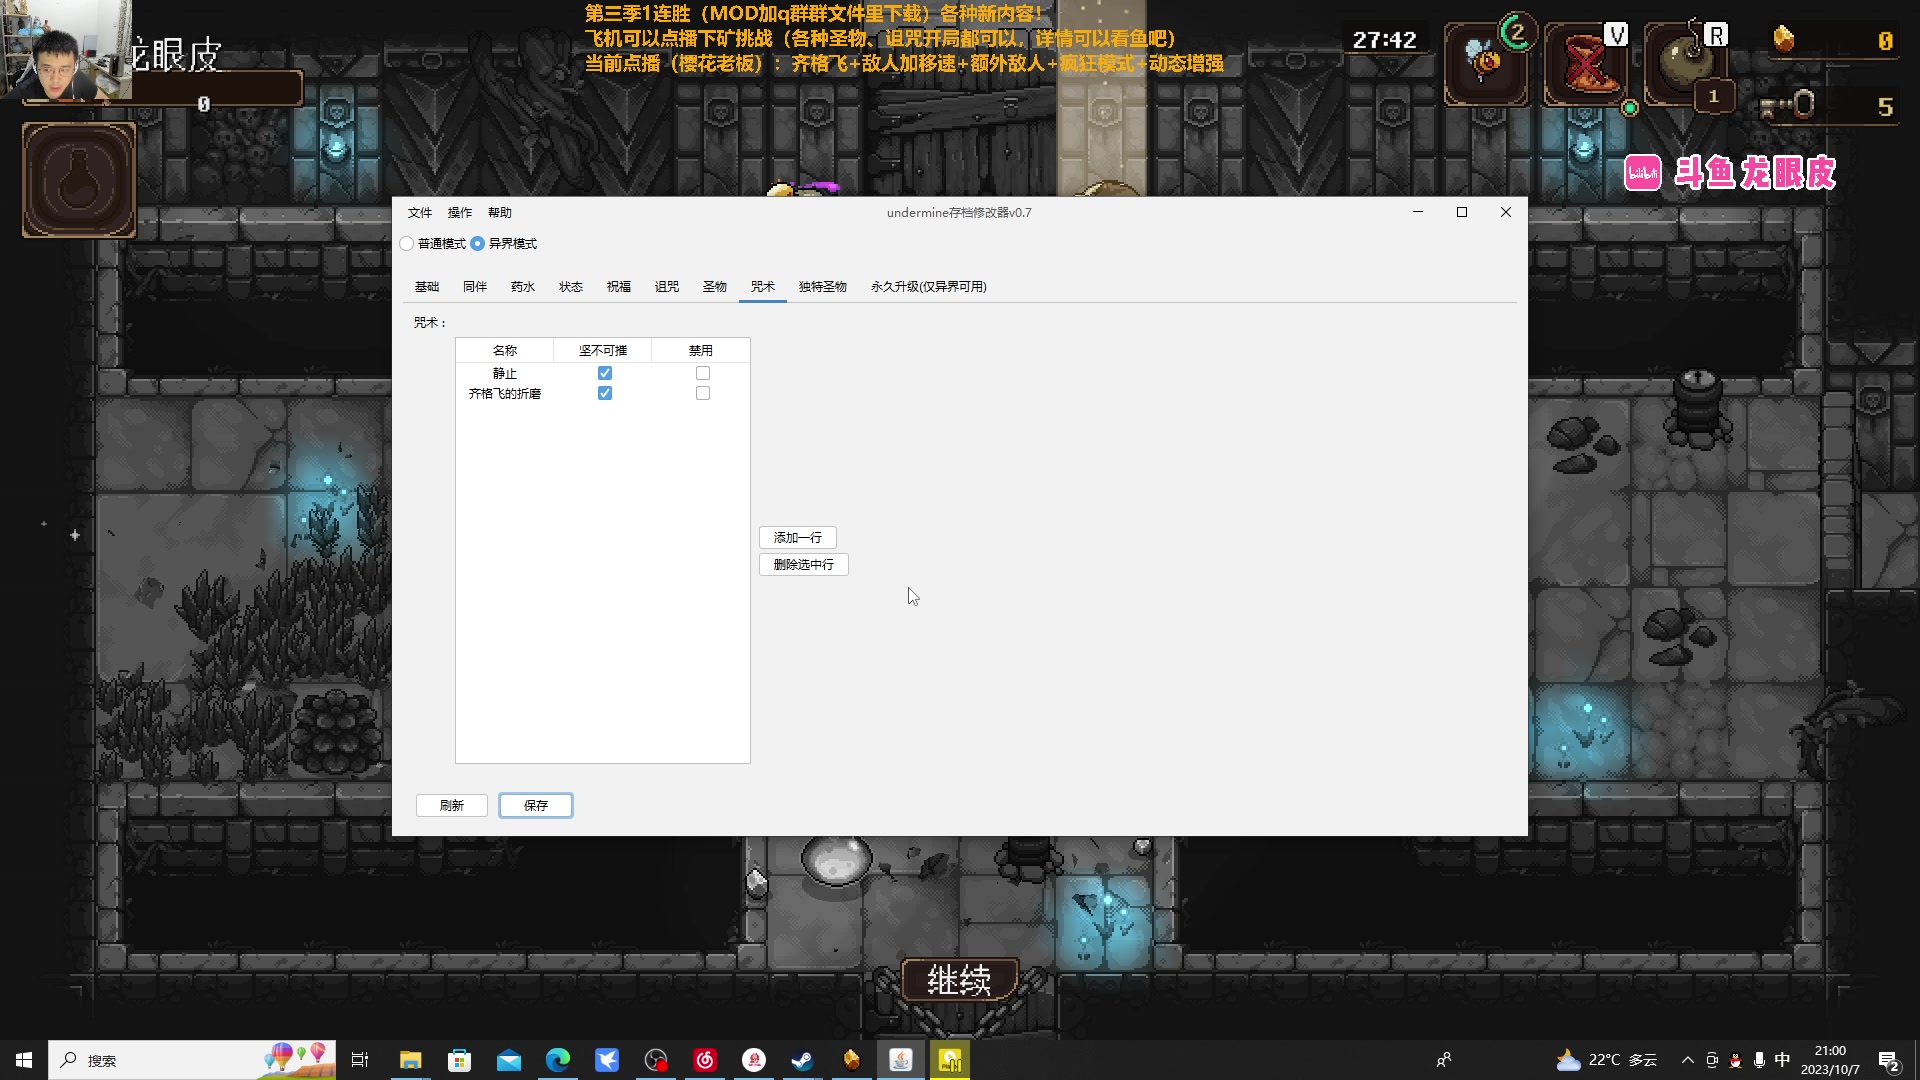1920x1080 pixels.
Task: Open Steam from the taskbar
Action: click(803, 1060)
